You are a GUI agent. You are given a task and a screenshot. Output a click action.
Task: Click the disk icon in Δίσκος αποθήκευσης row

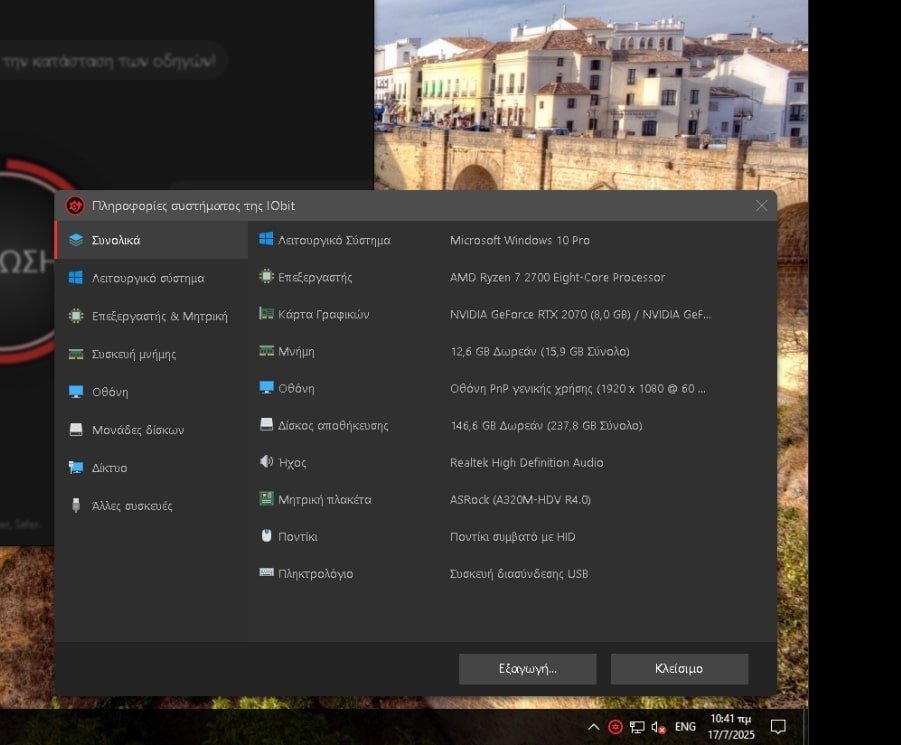tap(266, 424)
